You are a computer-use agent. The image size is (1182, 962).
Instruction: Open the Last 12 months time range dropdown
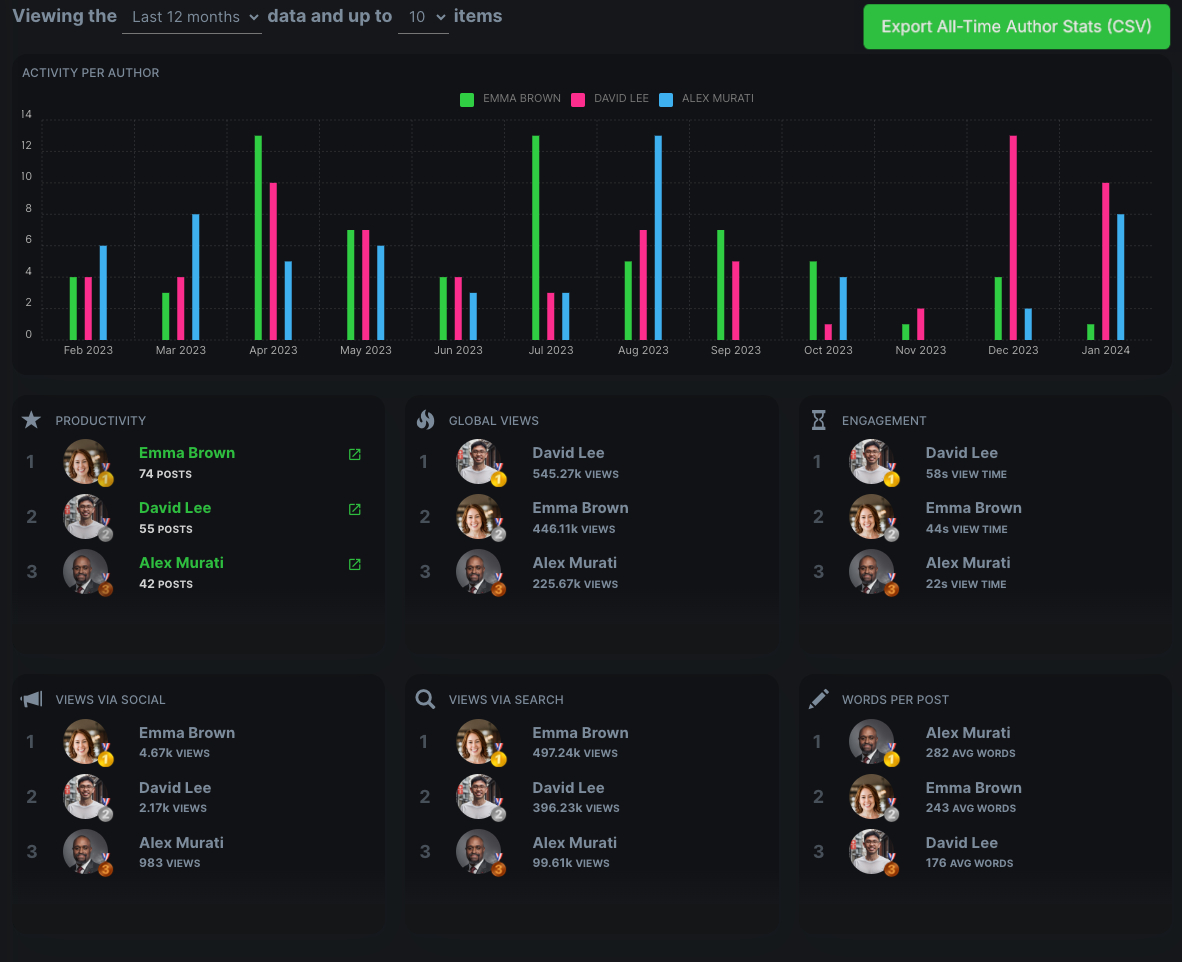[191, 16]
